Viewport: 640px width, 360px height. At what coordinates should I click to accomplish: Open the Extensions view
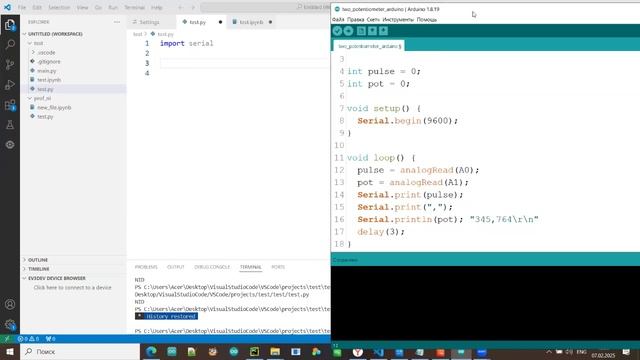10,105
